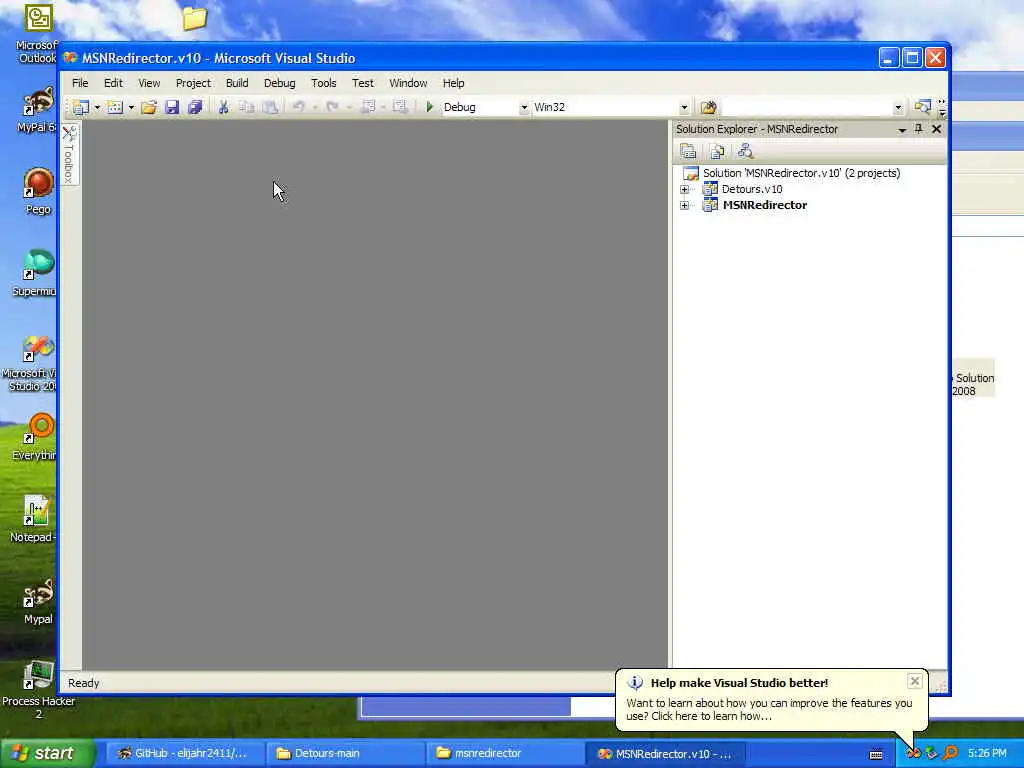Click the Save All toolbar icon
The image size is (1024, 768).
pyautogui.click(x=195, y=107)
